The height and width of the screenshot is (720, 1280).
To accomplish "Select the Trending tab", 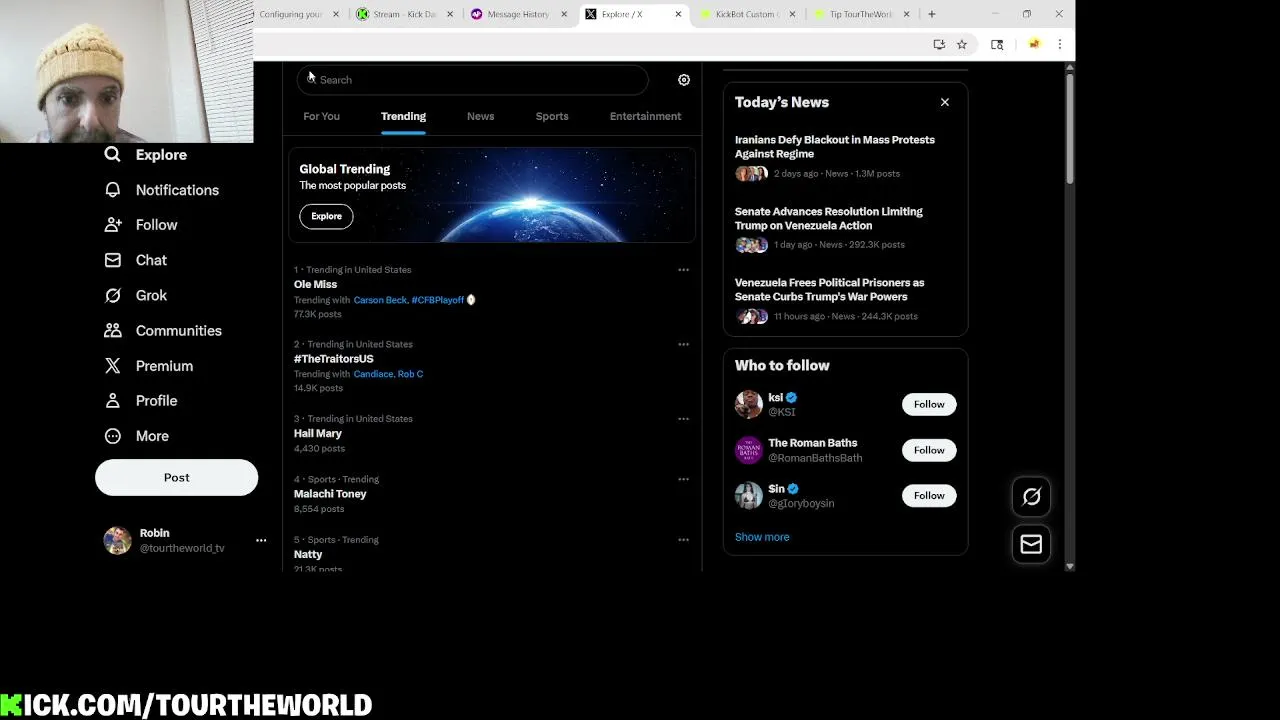I will (x=403, y=116).
